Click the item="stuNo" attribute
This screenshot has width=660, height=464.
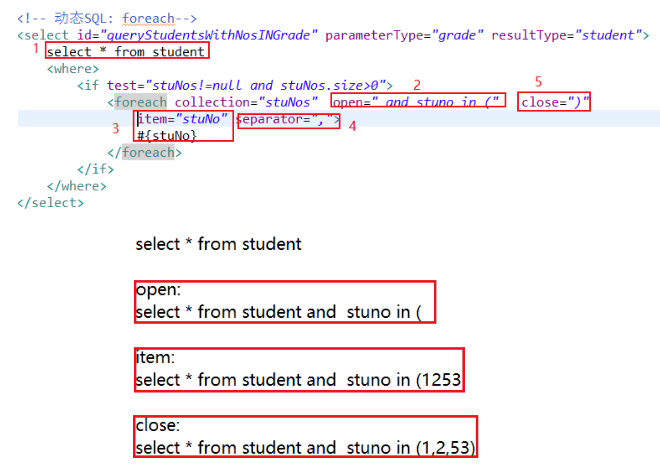[185, 119]
